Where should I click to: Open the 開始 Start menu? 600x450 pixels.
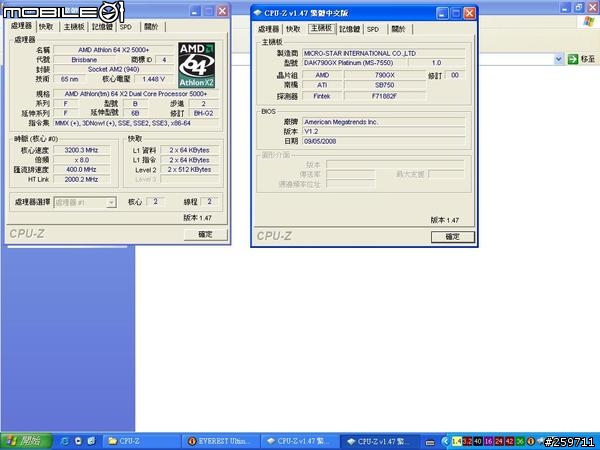[26, 441]
